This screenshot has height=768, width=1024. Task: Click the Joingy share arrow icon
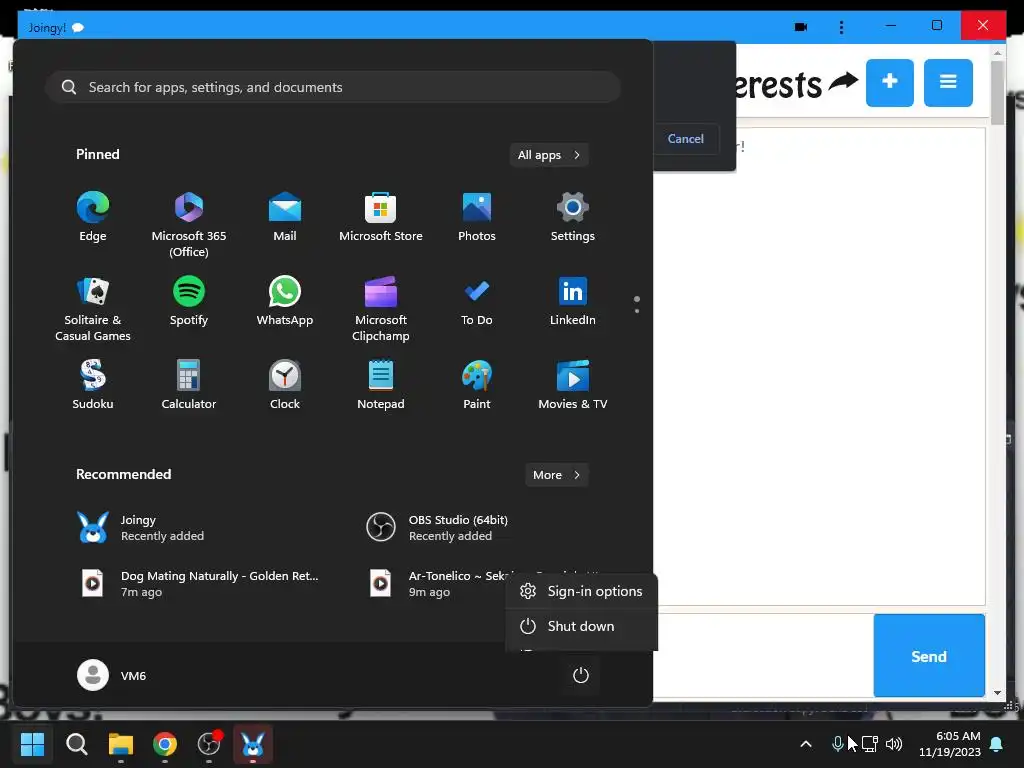coord(843,82)
